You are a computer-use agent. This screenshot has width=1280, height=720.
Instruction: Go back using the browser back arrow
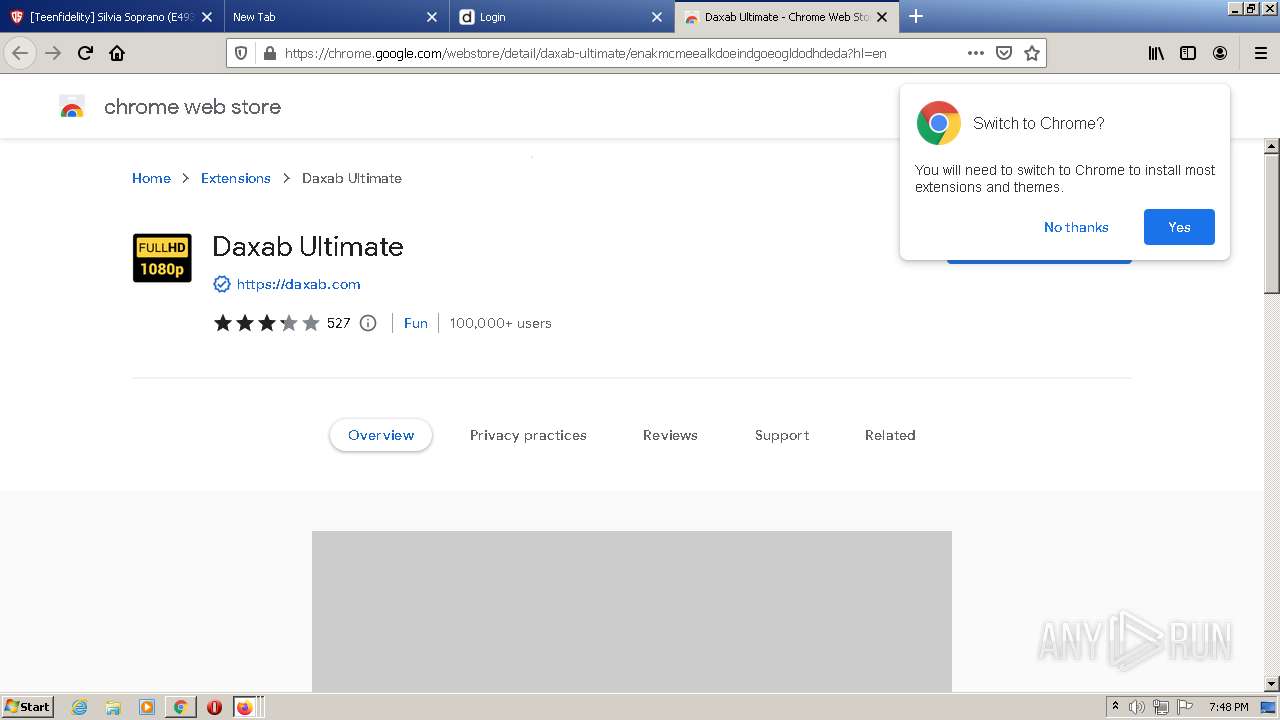pos(20,53)
